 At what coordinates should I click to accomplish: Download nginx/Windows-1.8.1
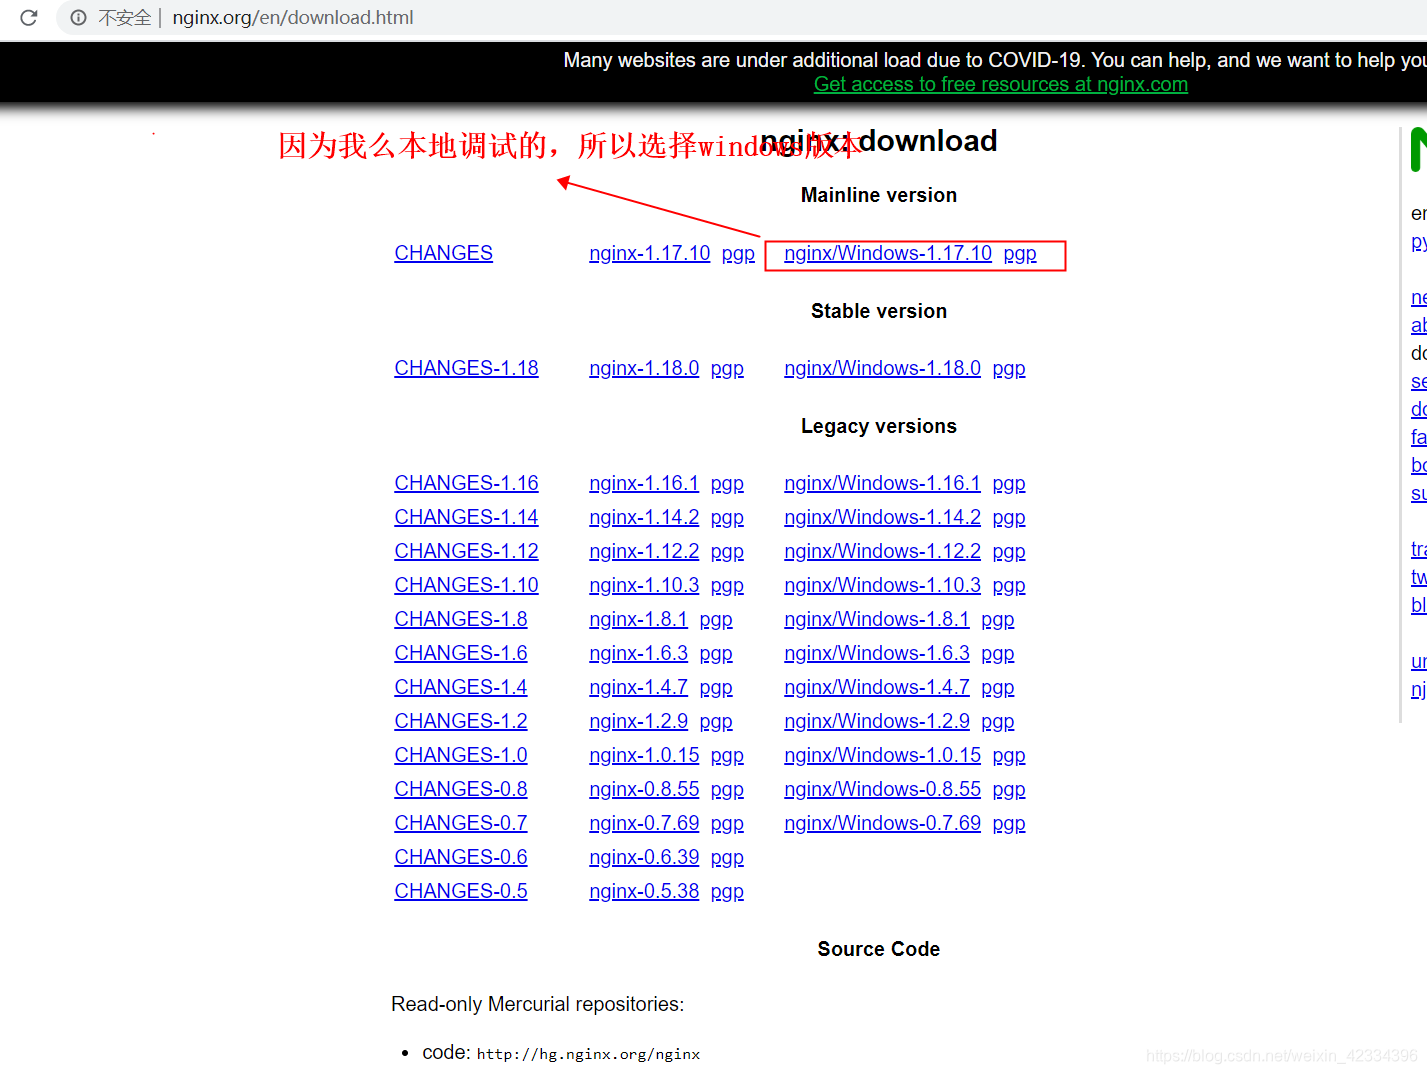(x=877, y=619)
